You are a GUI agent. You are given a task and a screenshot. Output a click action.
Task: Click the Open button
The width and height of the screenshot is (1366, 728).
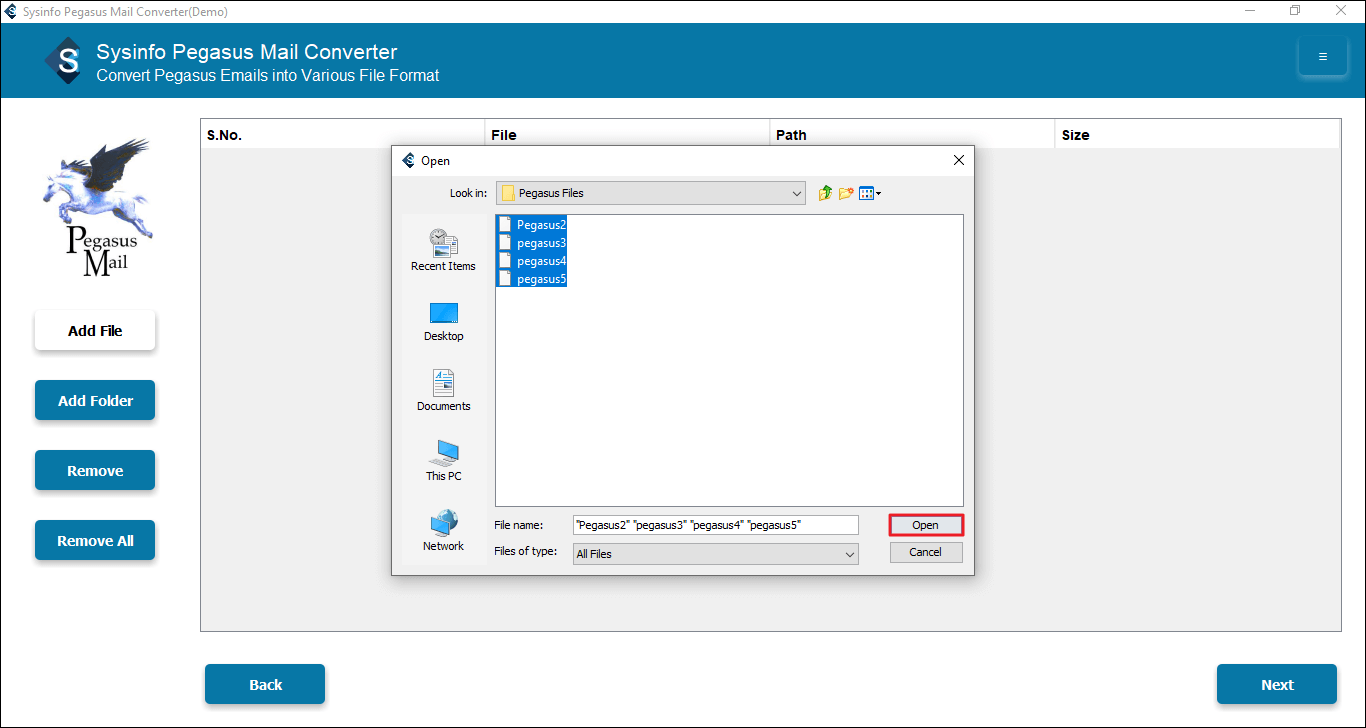click(x=925, y=524)
